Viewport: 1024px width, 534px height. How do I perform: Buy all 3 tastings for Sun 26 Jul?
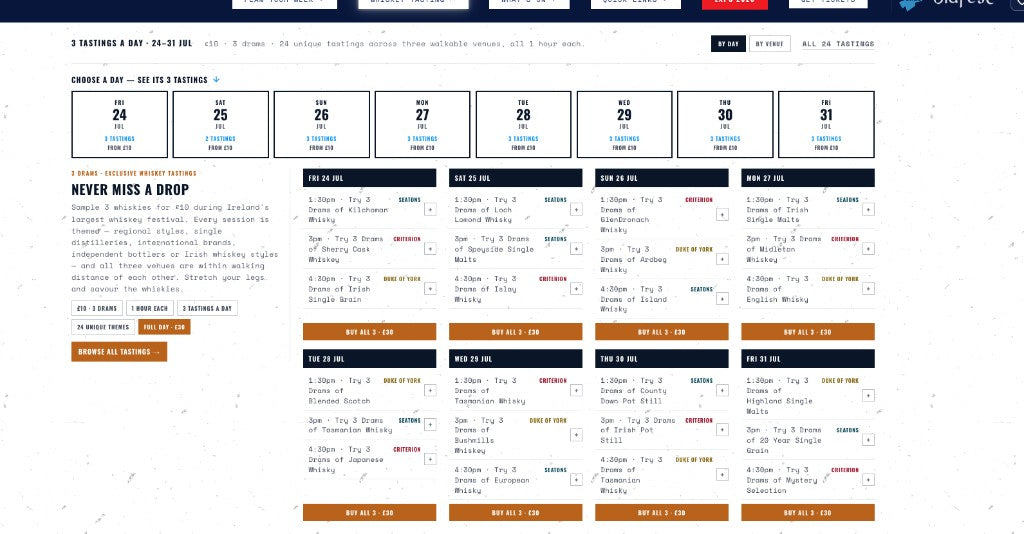coord(662,332)
